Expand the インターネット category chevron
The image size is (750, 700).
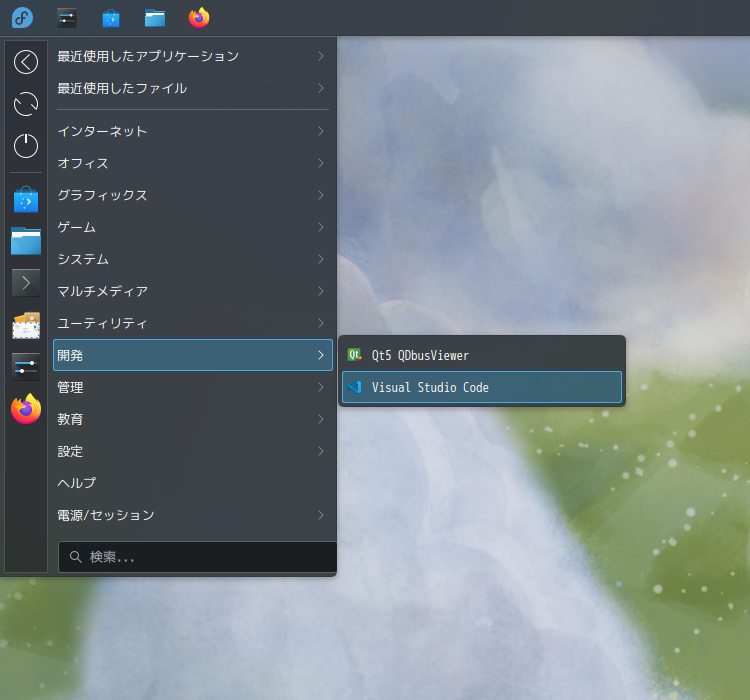click(321, 131)
